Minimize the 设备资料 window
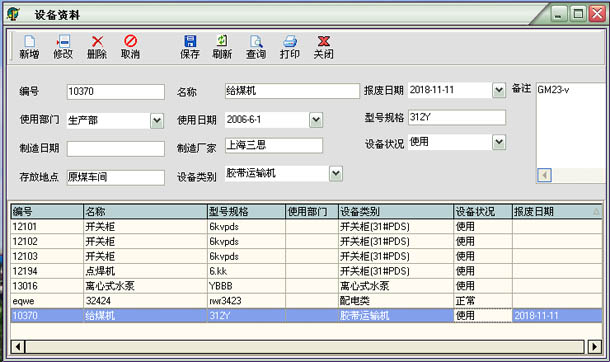The image size is (610, 362). [558, 14]
